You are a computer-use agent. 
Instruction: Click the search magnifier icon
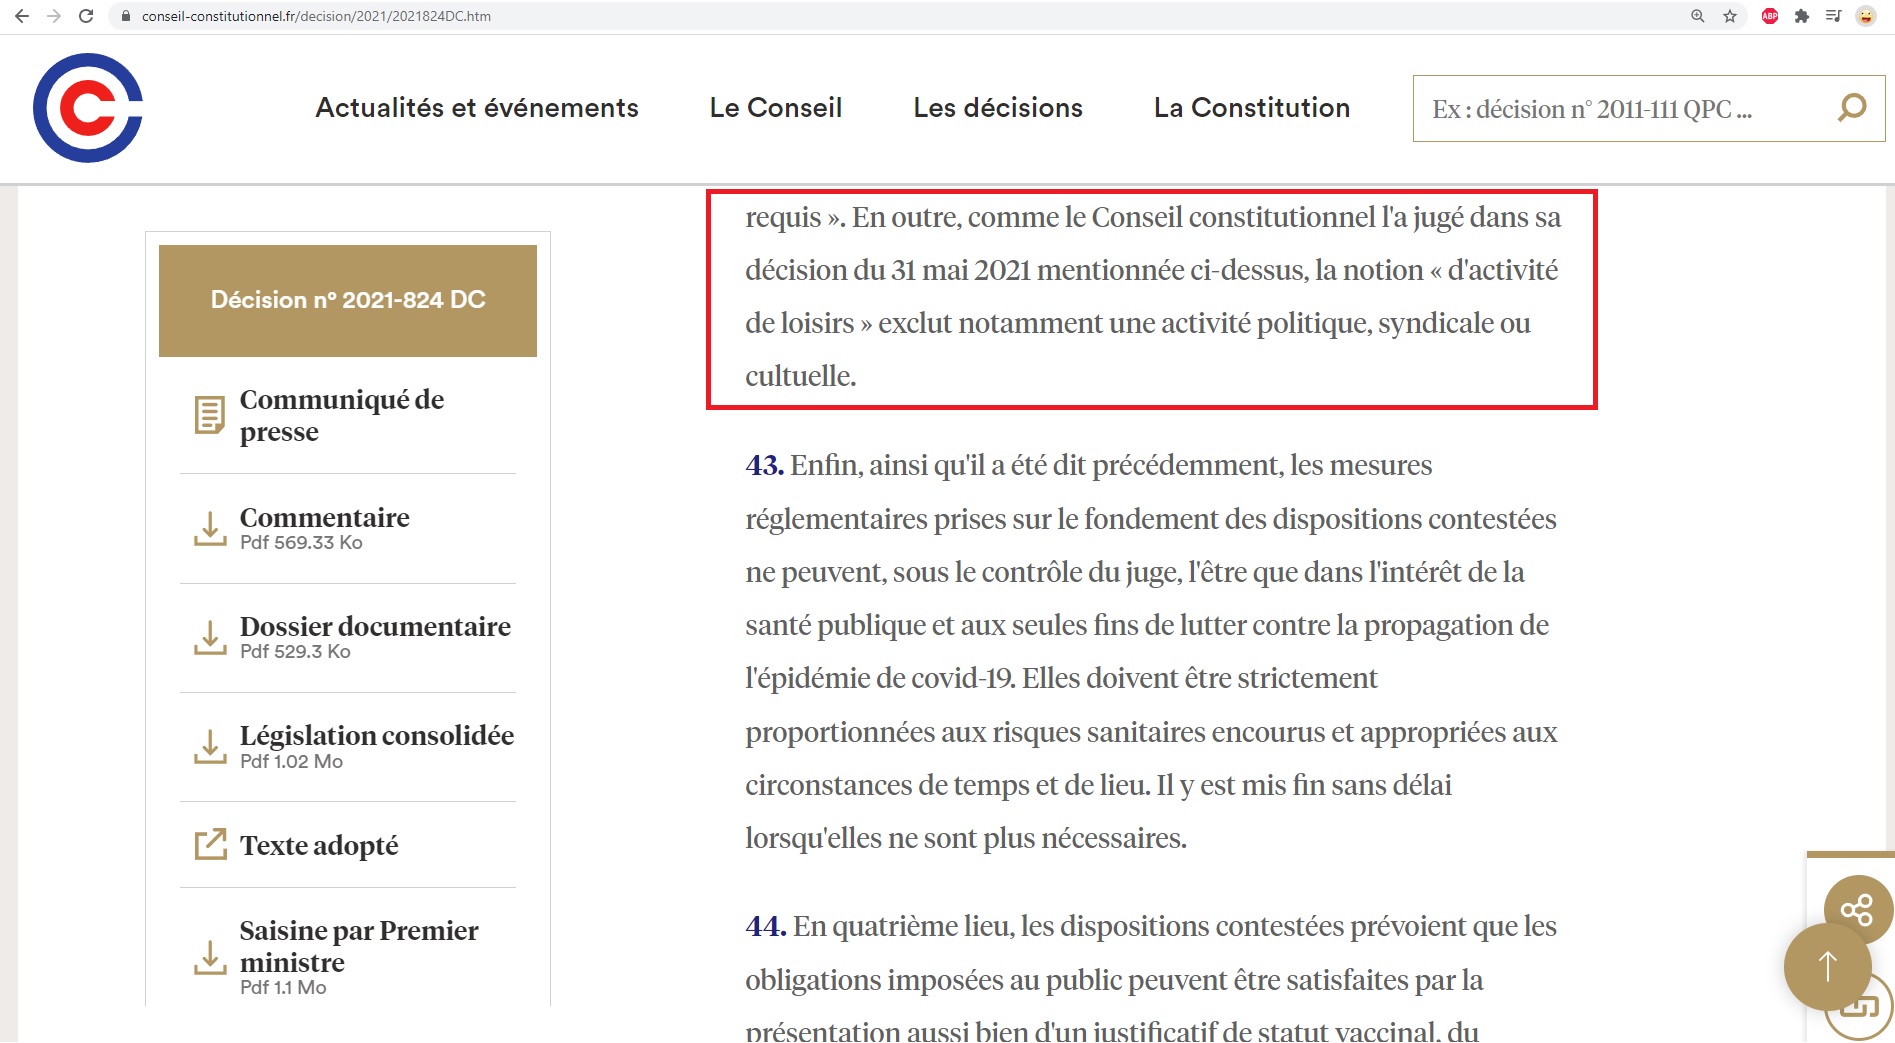1852,107
